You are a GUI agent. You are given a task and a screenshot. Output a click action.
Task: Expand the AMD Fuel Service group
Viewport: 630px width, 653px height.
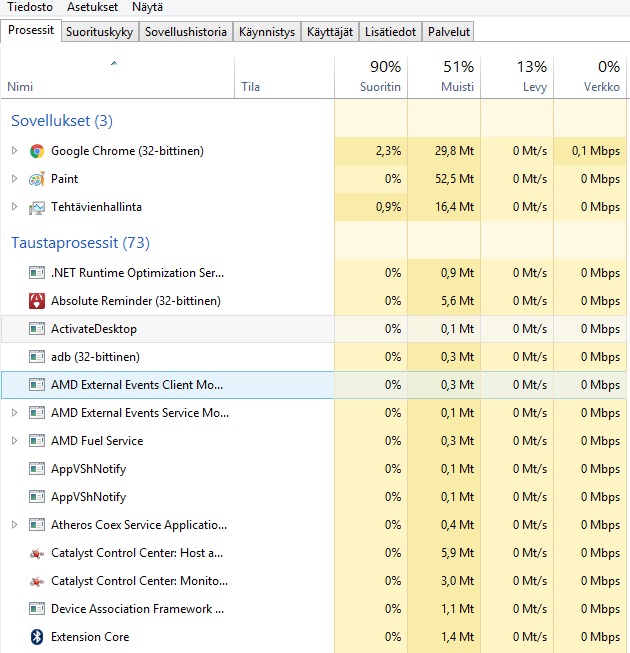[14, 441]
